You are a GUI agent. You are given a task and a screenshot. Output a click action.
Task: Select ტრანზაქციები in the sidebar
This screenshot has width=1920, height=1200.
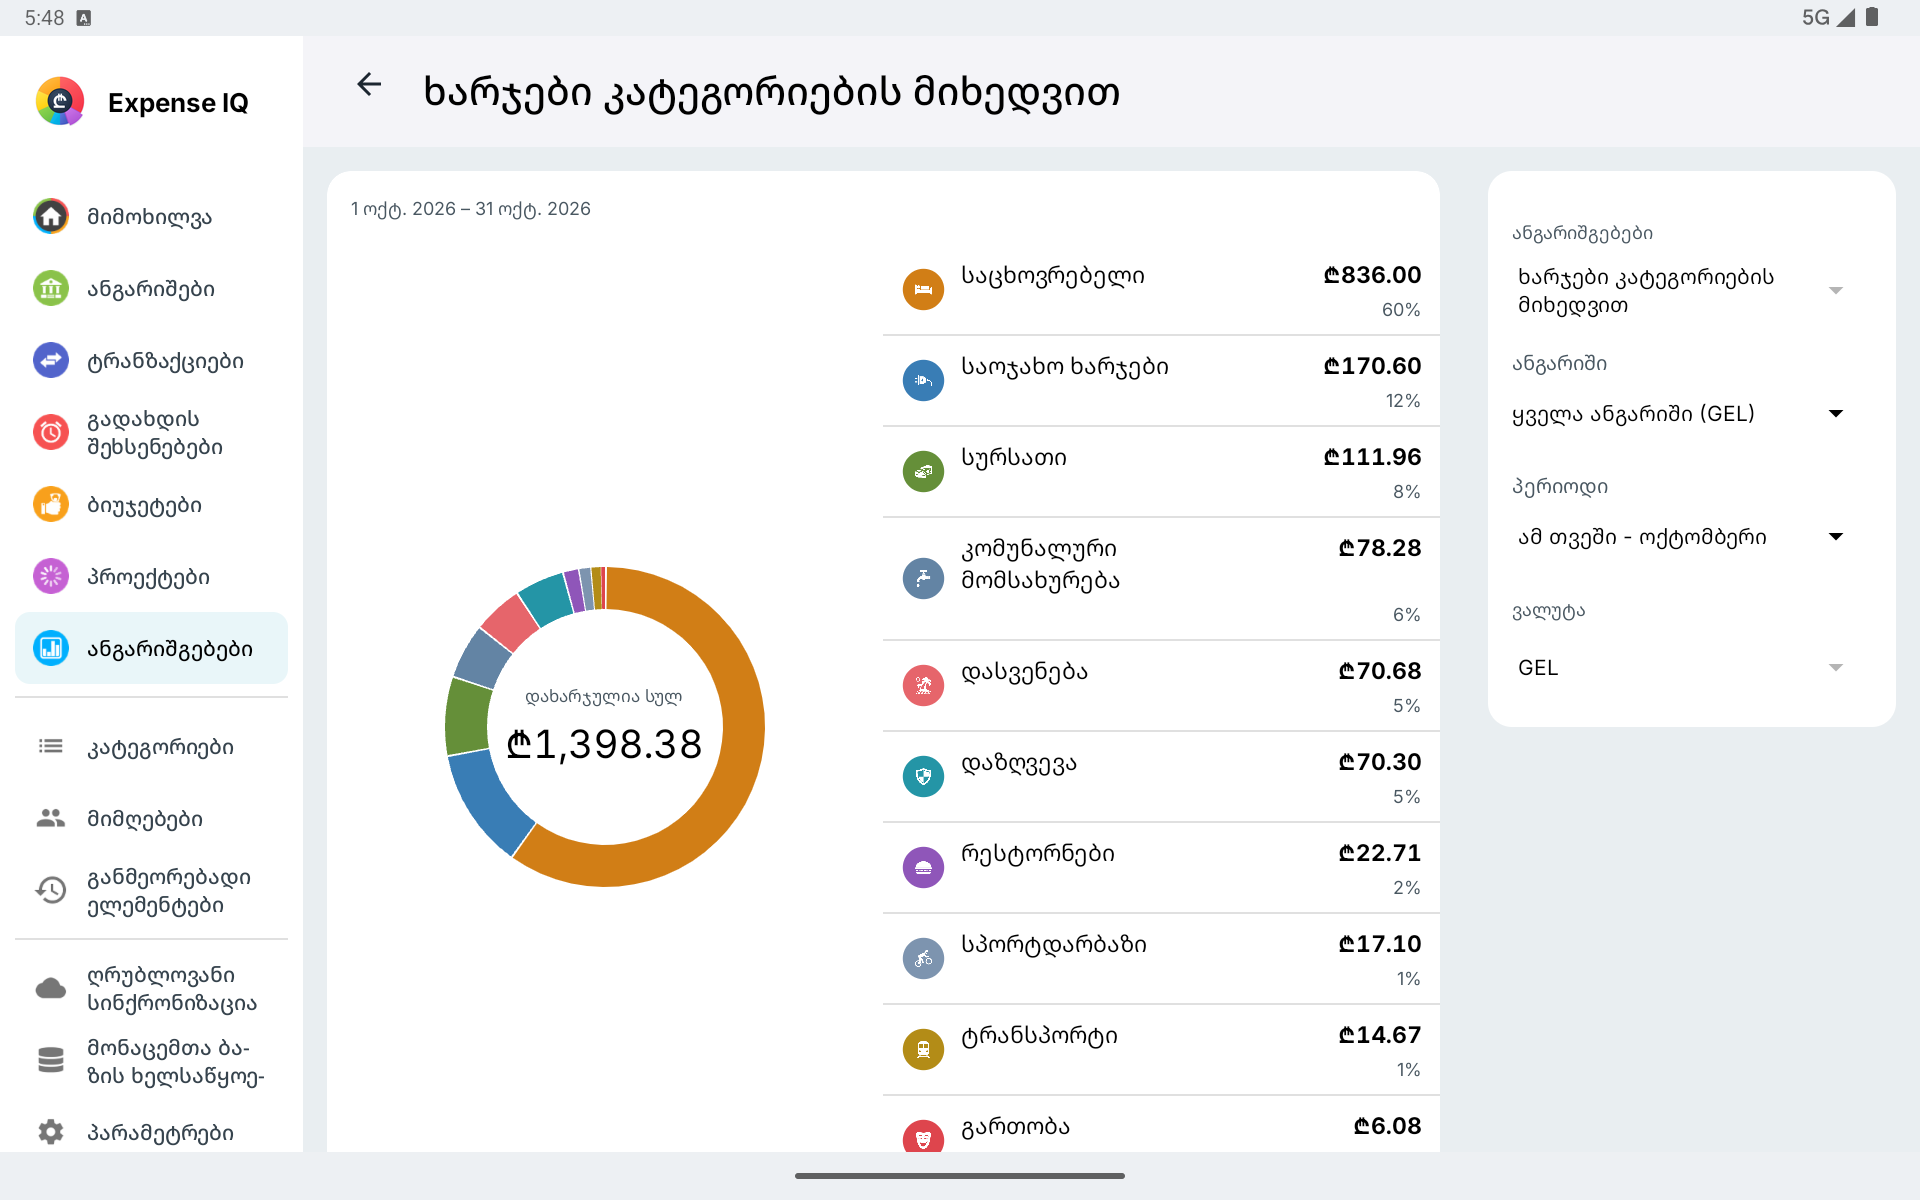pos(151,360)
